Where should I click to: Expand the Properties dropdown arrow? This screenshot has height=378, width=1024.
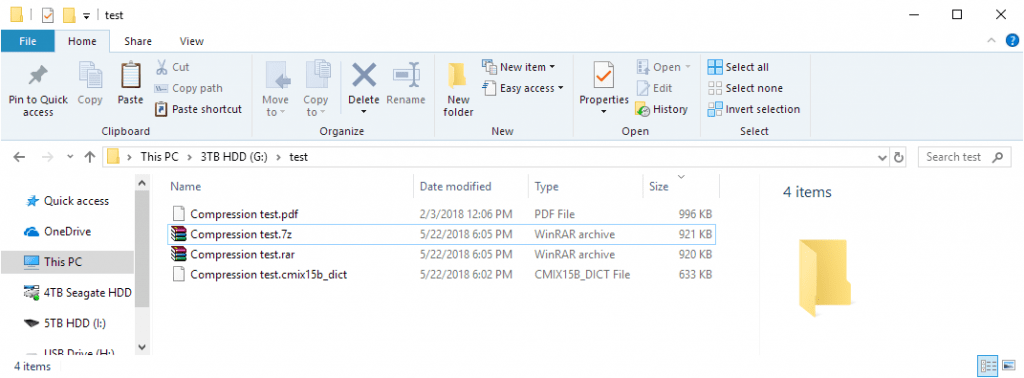(x=603, y=112)
